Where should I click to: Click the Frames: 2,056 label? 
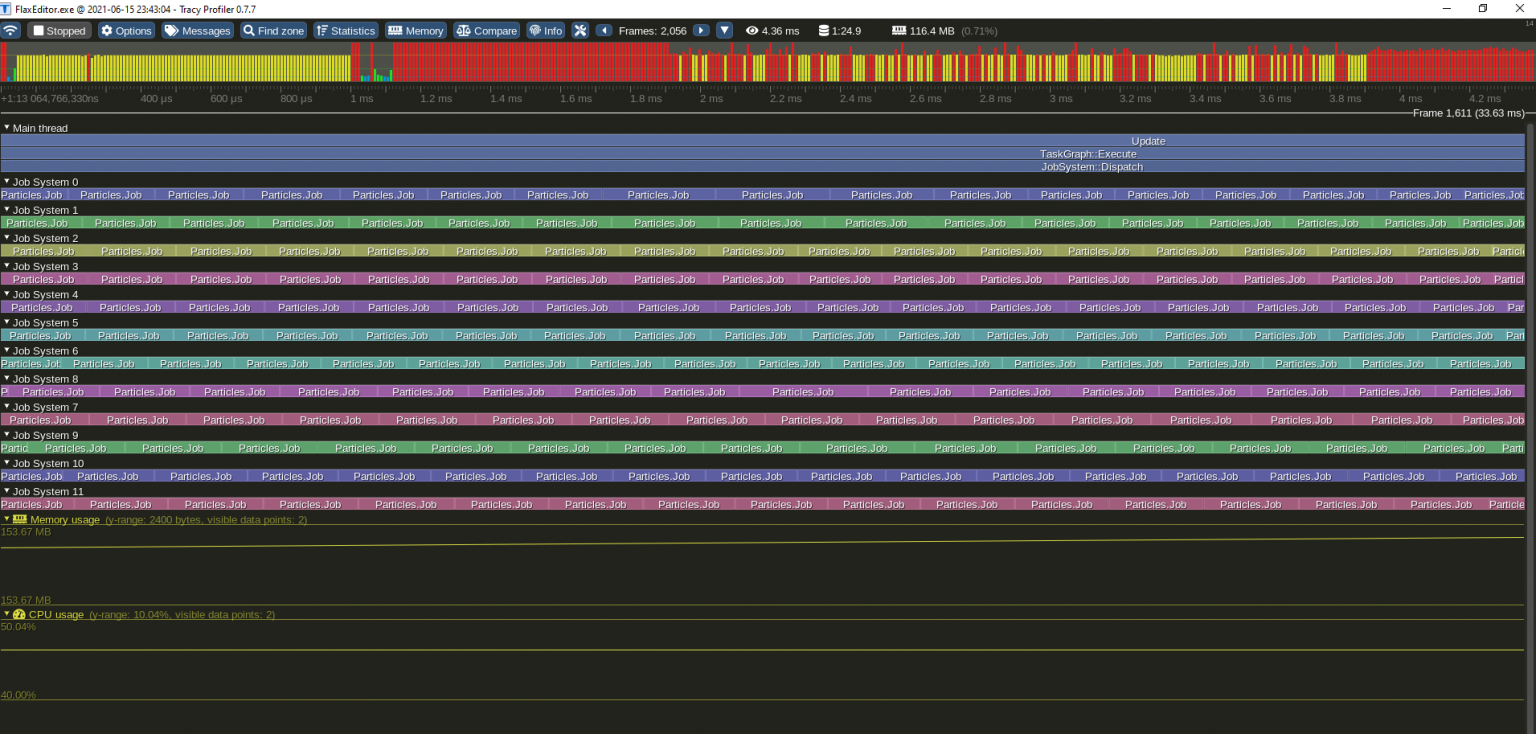[652, 31]
